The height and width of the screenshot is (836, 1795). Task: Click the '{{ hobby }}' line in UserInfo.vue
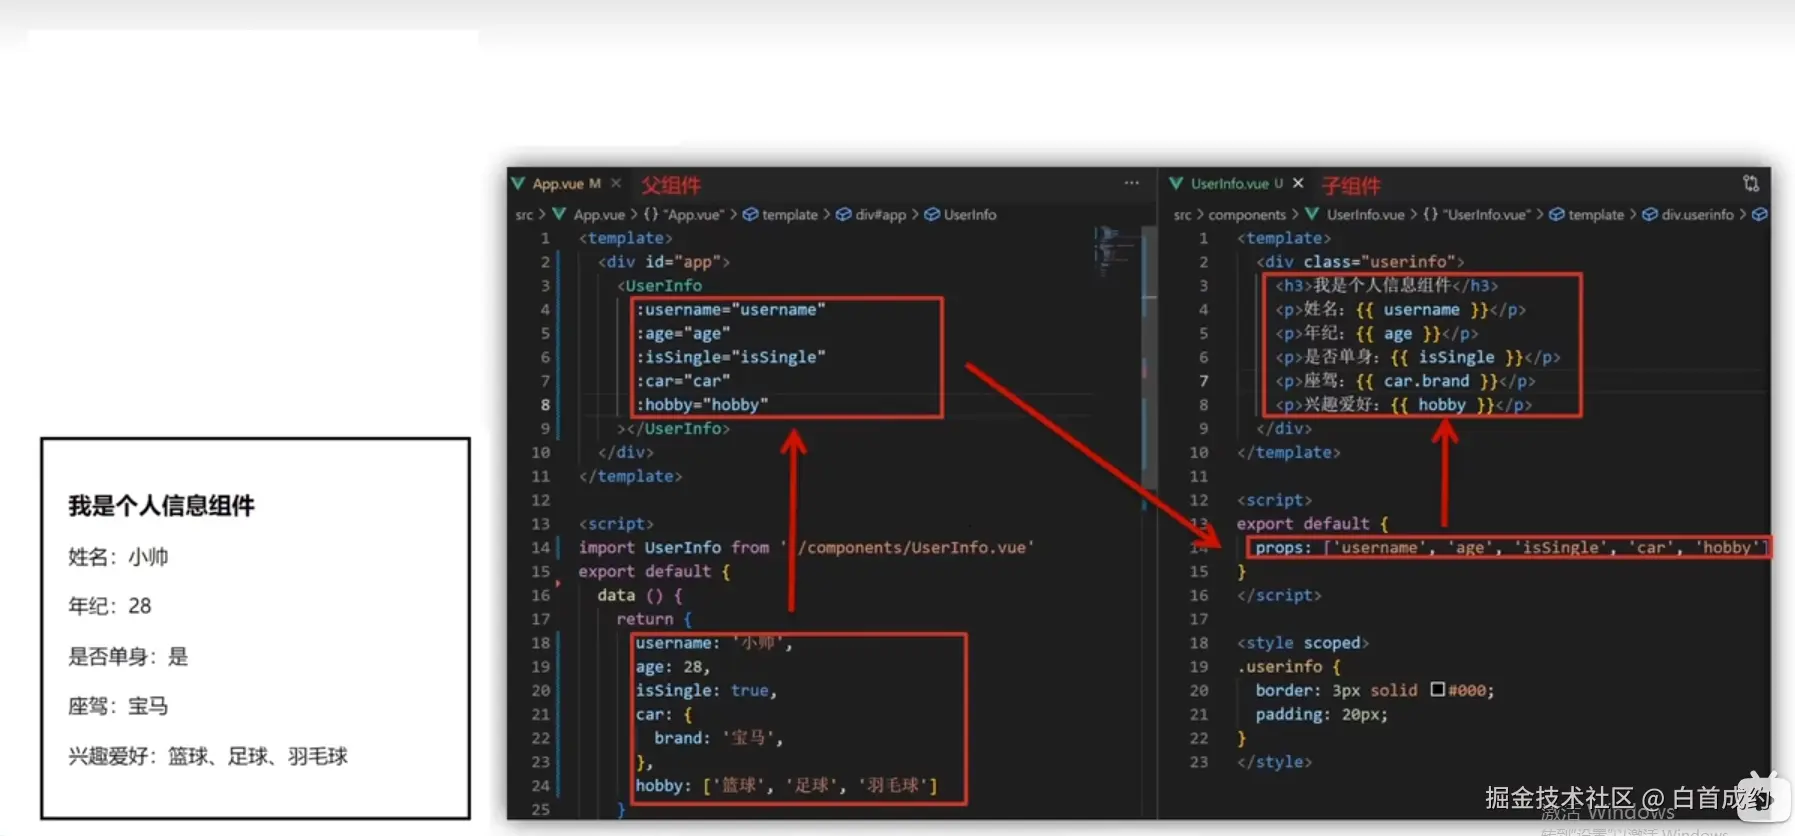[x=1403, y=405]
